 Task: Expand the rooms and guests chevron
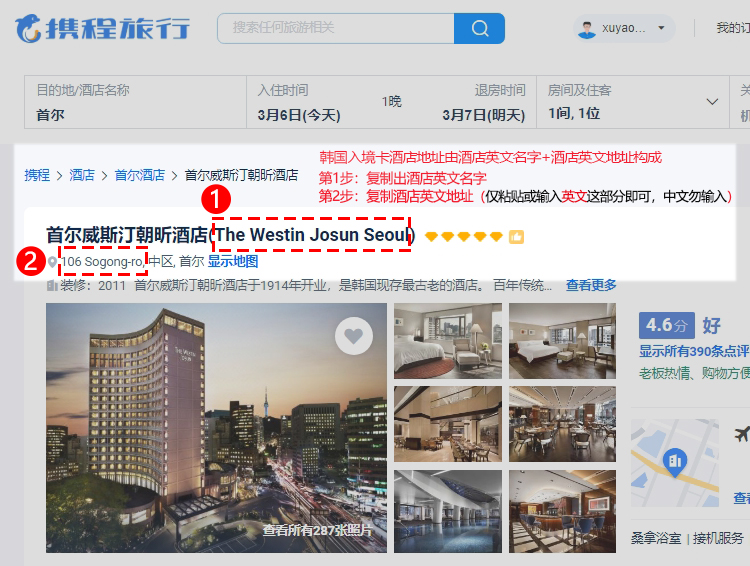coord(712,101)
